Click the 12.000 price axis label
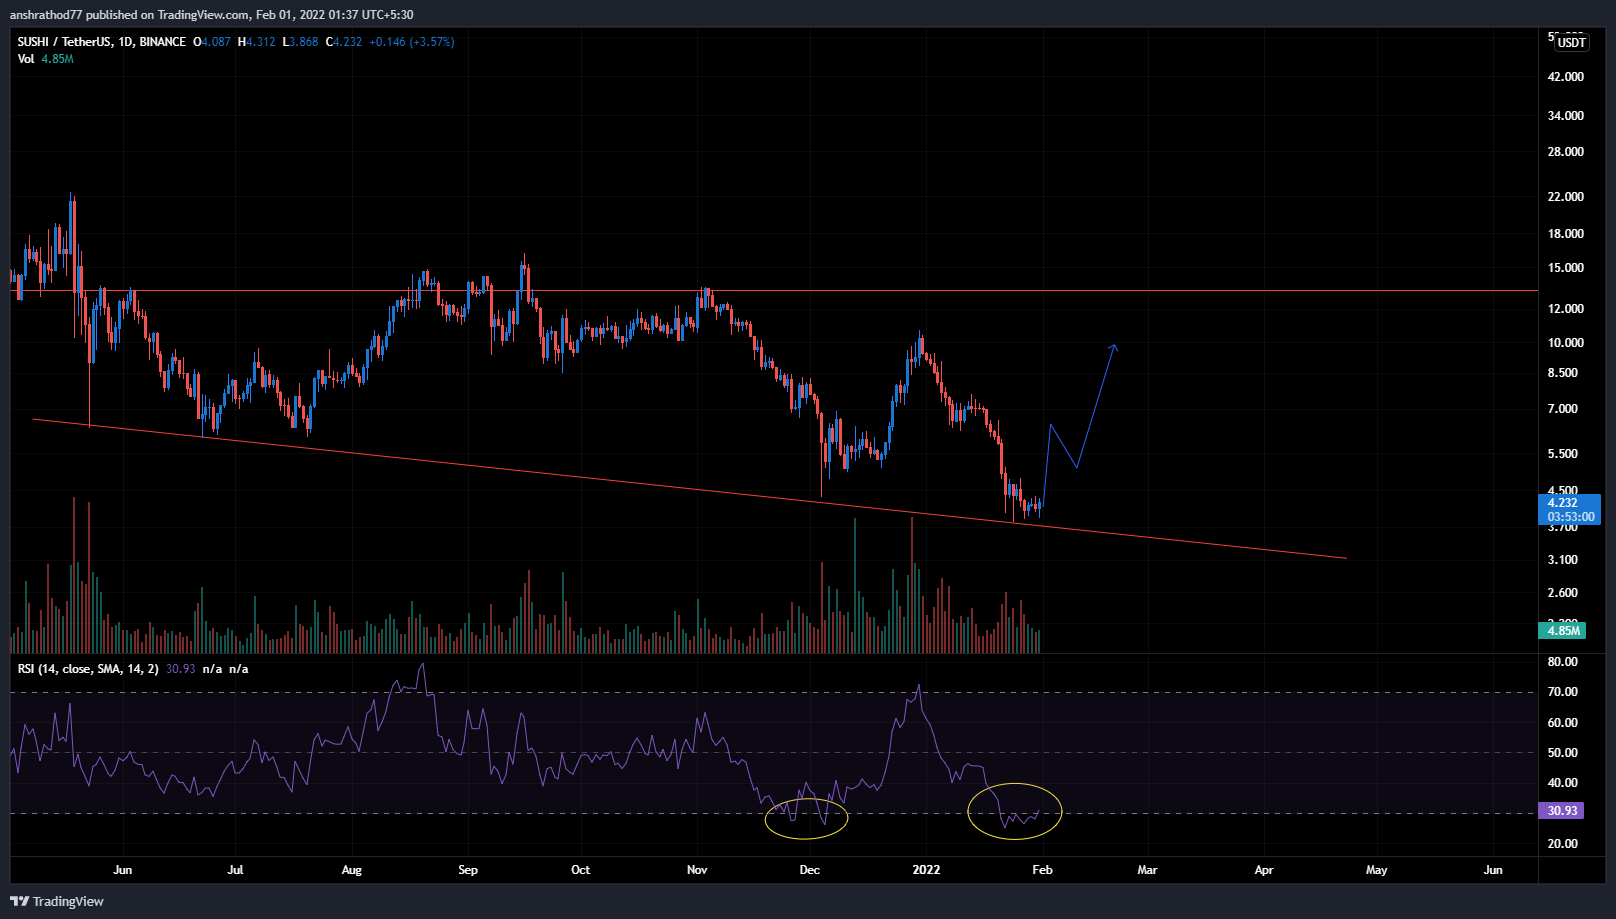Image resolution: width=1616 pixels, height=919 pixels. (1566, 309)
